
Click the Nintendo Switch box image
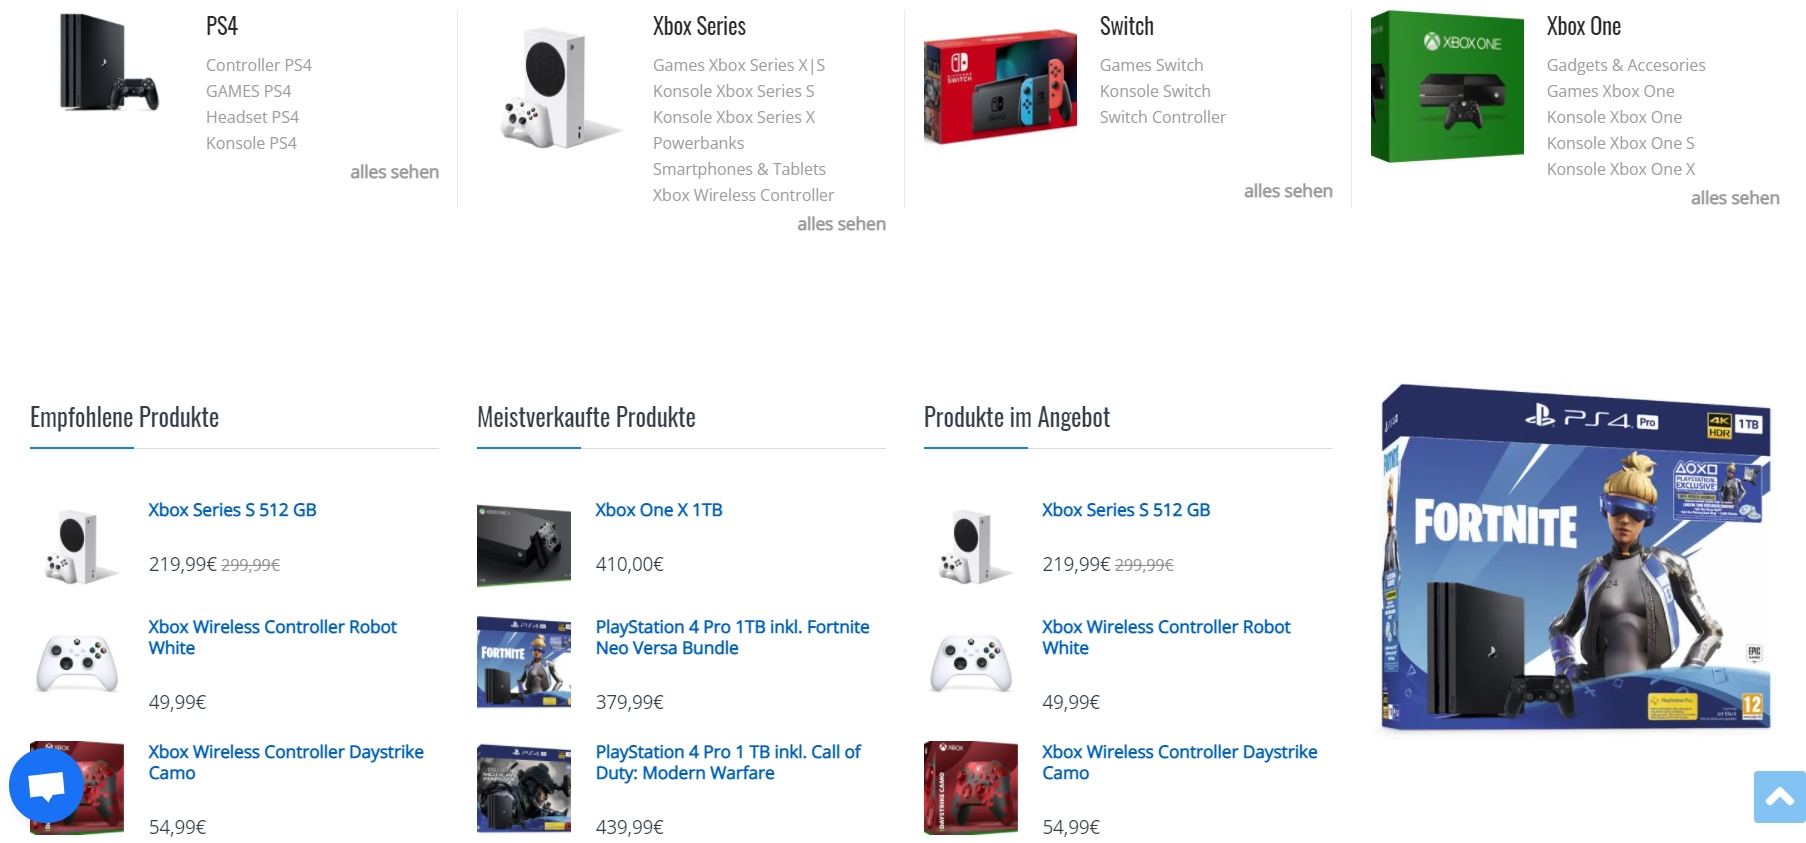click(x=1000, y=87)
